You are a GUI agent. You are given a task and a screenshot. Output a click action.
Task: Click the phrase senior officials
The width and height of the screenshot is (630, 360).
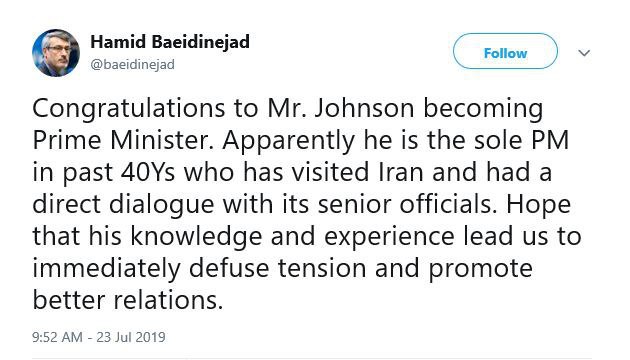pos(408,204)
